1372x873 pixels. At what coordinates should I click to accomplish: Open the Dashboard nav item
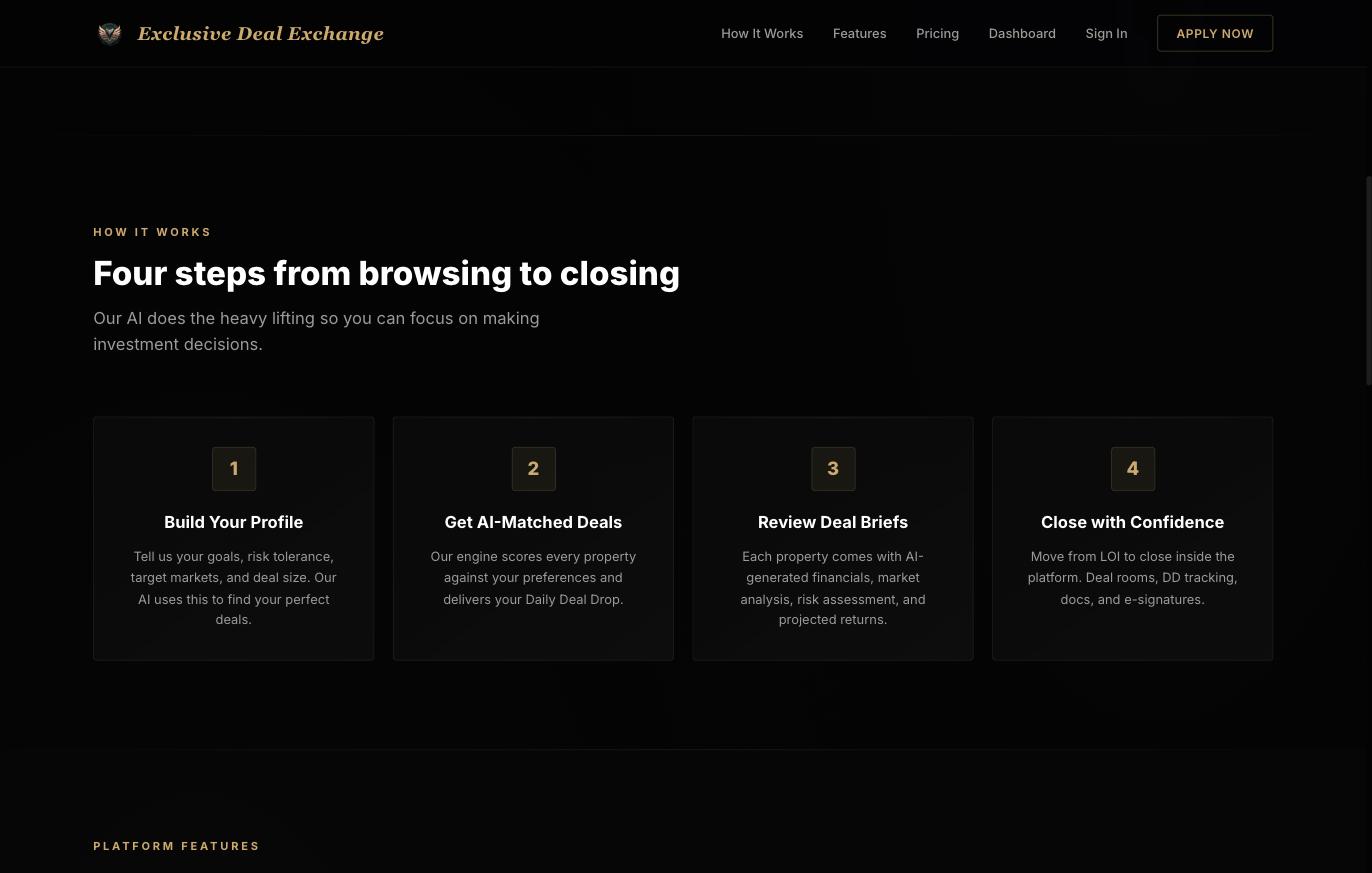point(1022,34)
